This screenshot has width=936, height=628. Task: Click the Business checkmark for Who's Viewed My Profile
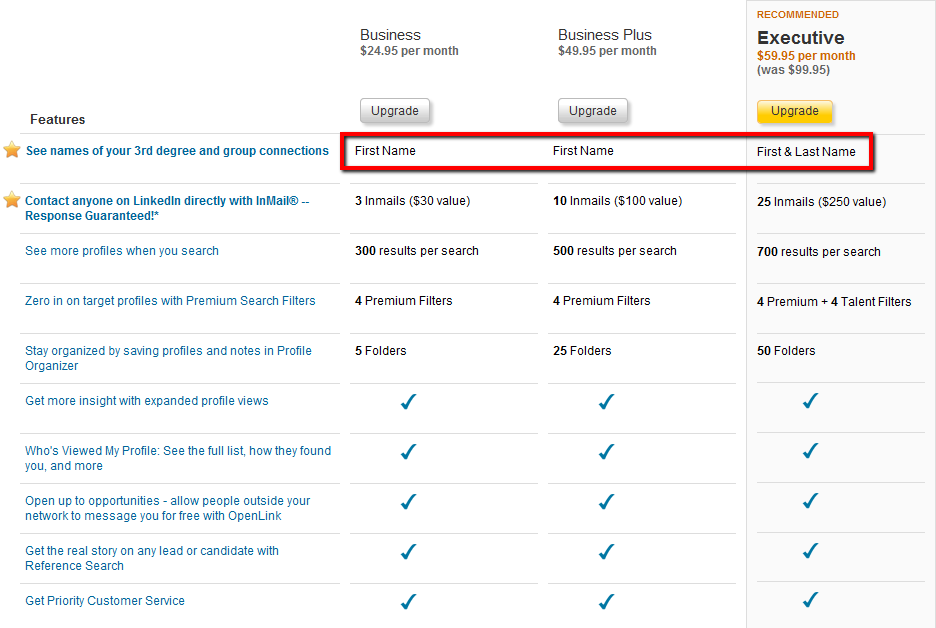coord(408,452)
